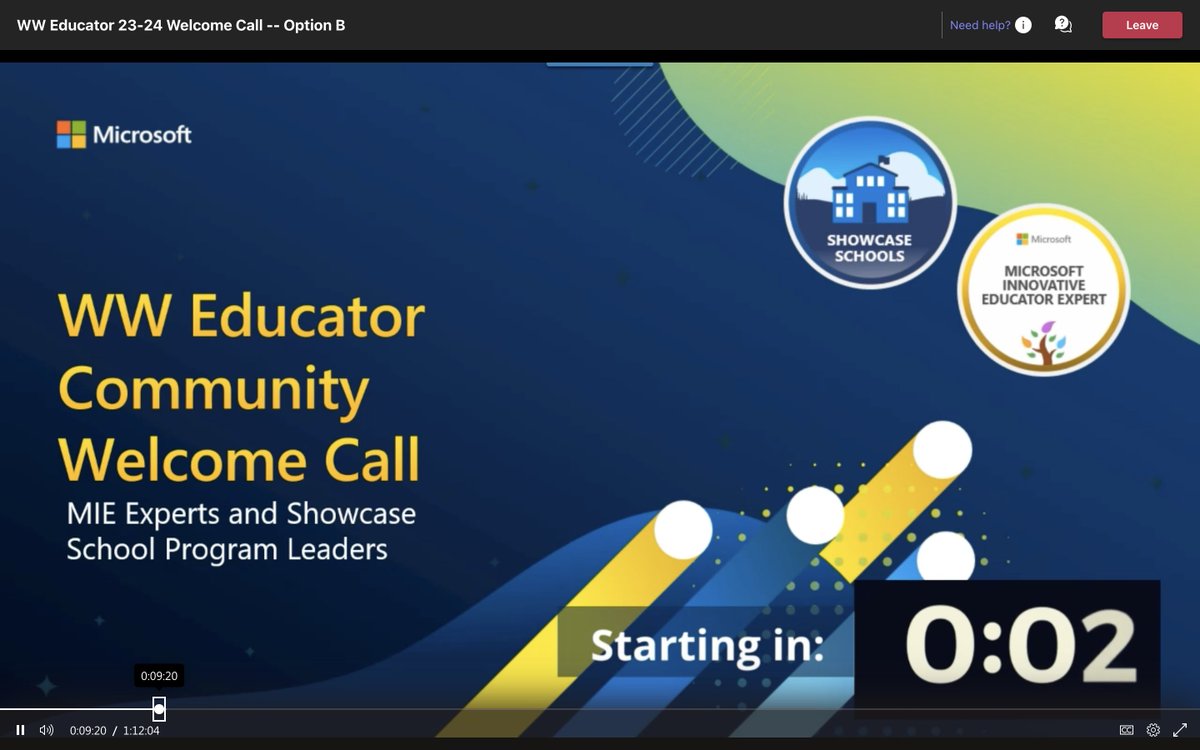Click the elapsed time 0:09:20 display
Image resolution: width=1200 pixels, height=750 pixels.
pyautogui.click(x=88, y=731)
